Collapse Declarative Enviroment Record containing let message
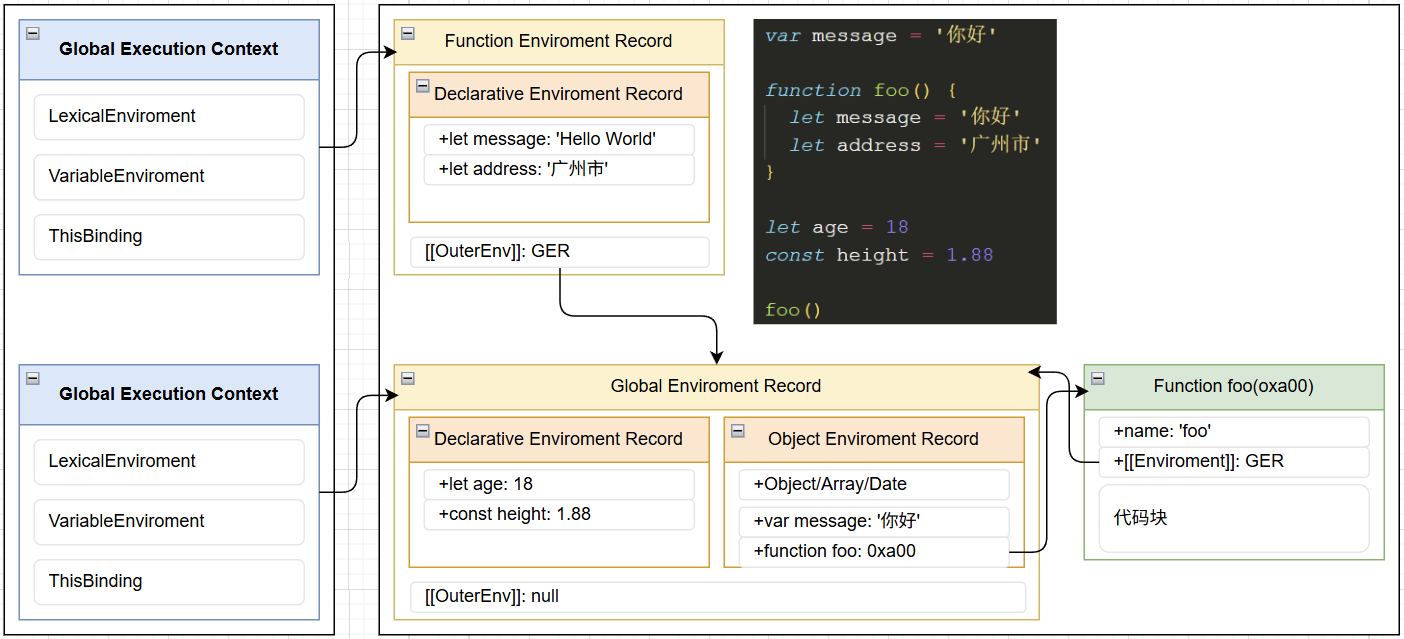The height and width of the screenshot is (639, 1404). click(x=422, y=86)
